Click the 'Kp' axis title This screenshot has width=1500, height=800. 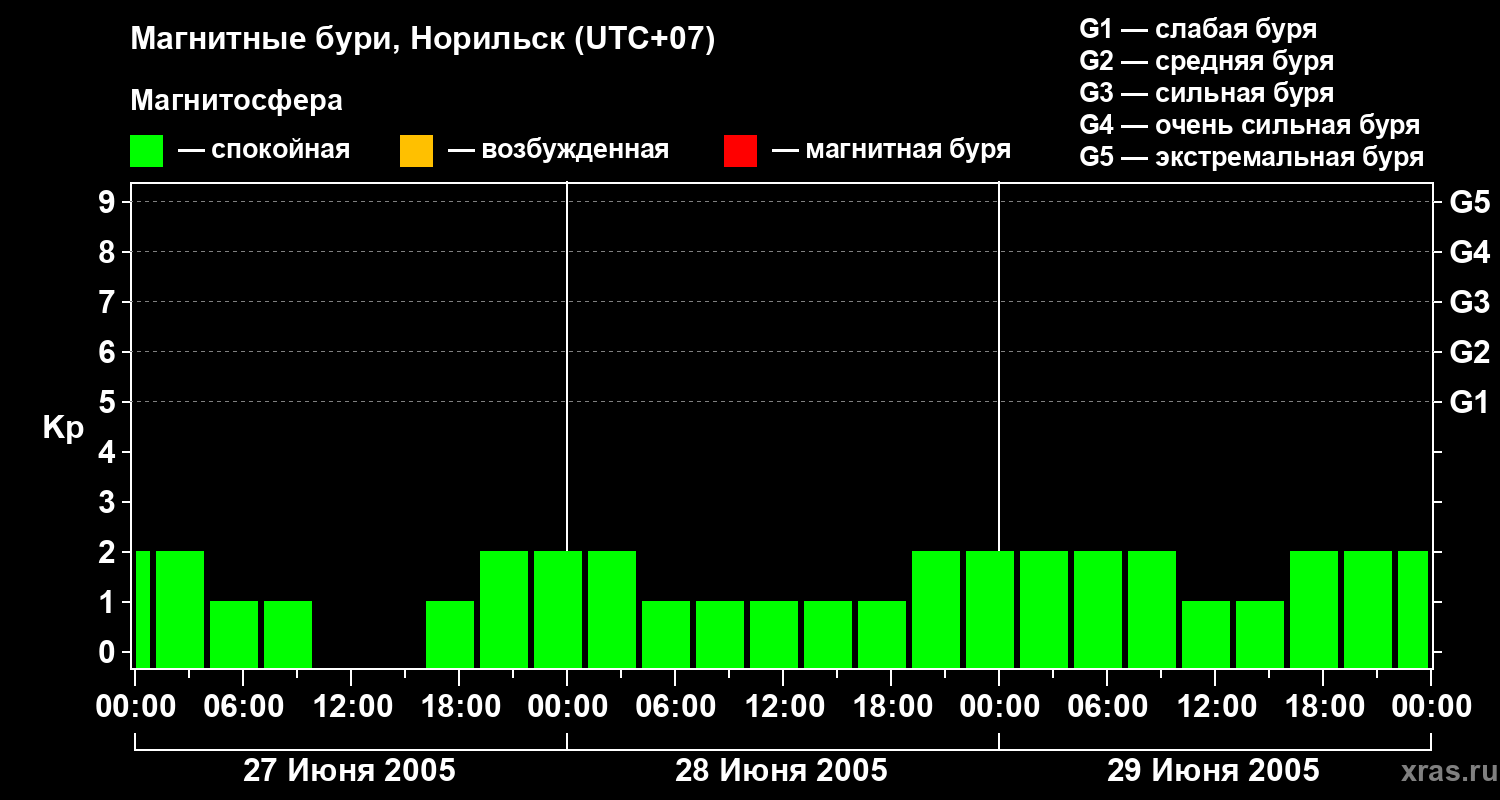[63, 428]
